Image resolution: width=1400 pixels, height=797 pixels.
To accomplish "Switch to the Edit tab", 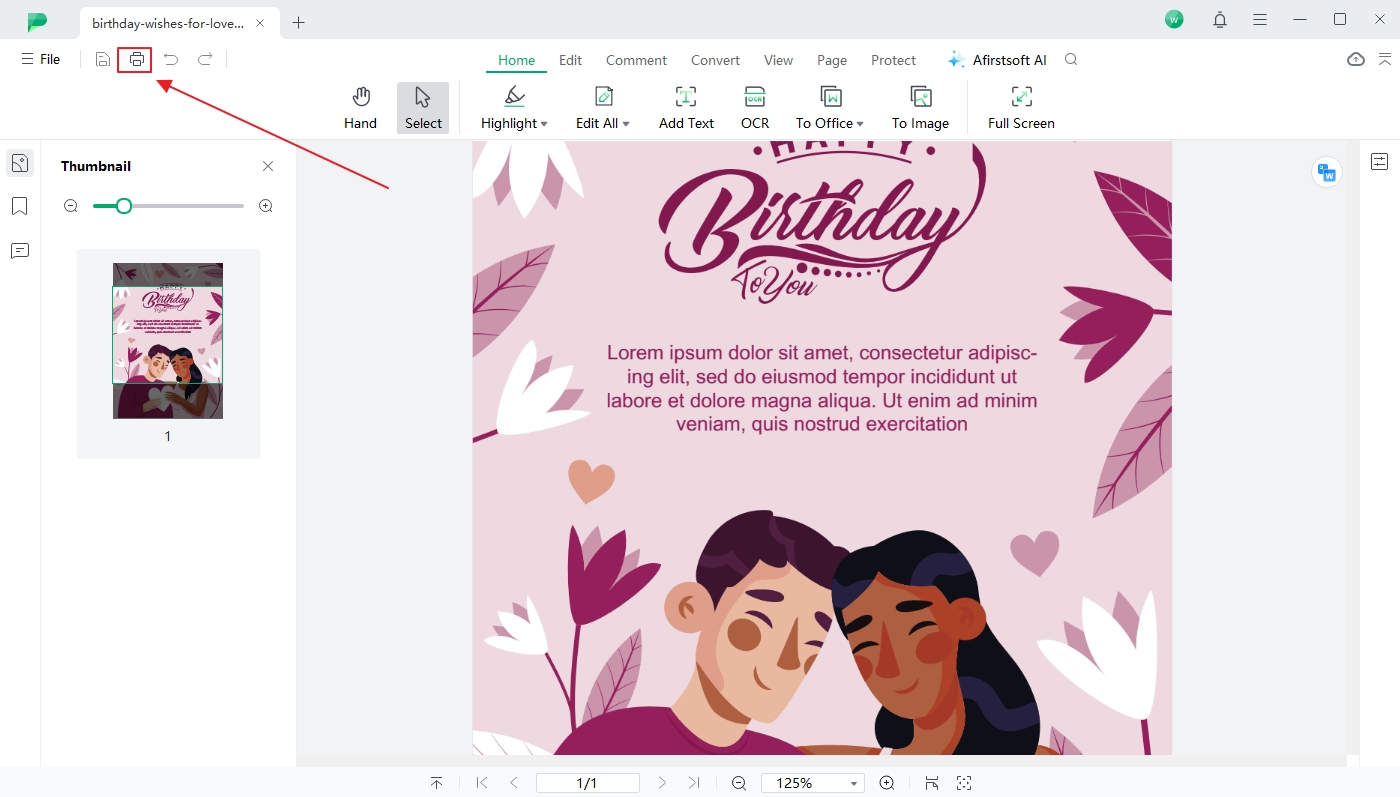I will [570, 60].
